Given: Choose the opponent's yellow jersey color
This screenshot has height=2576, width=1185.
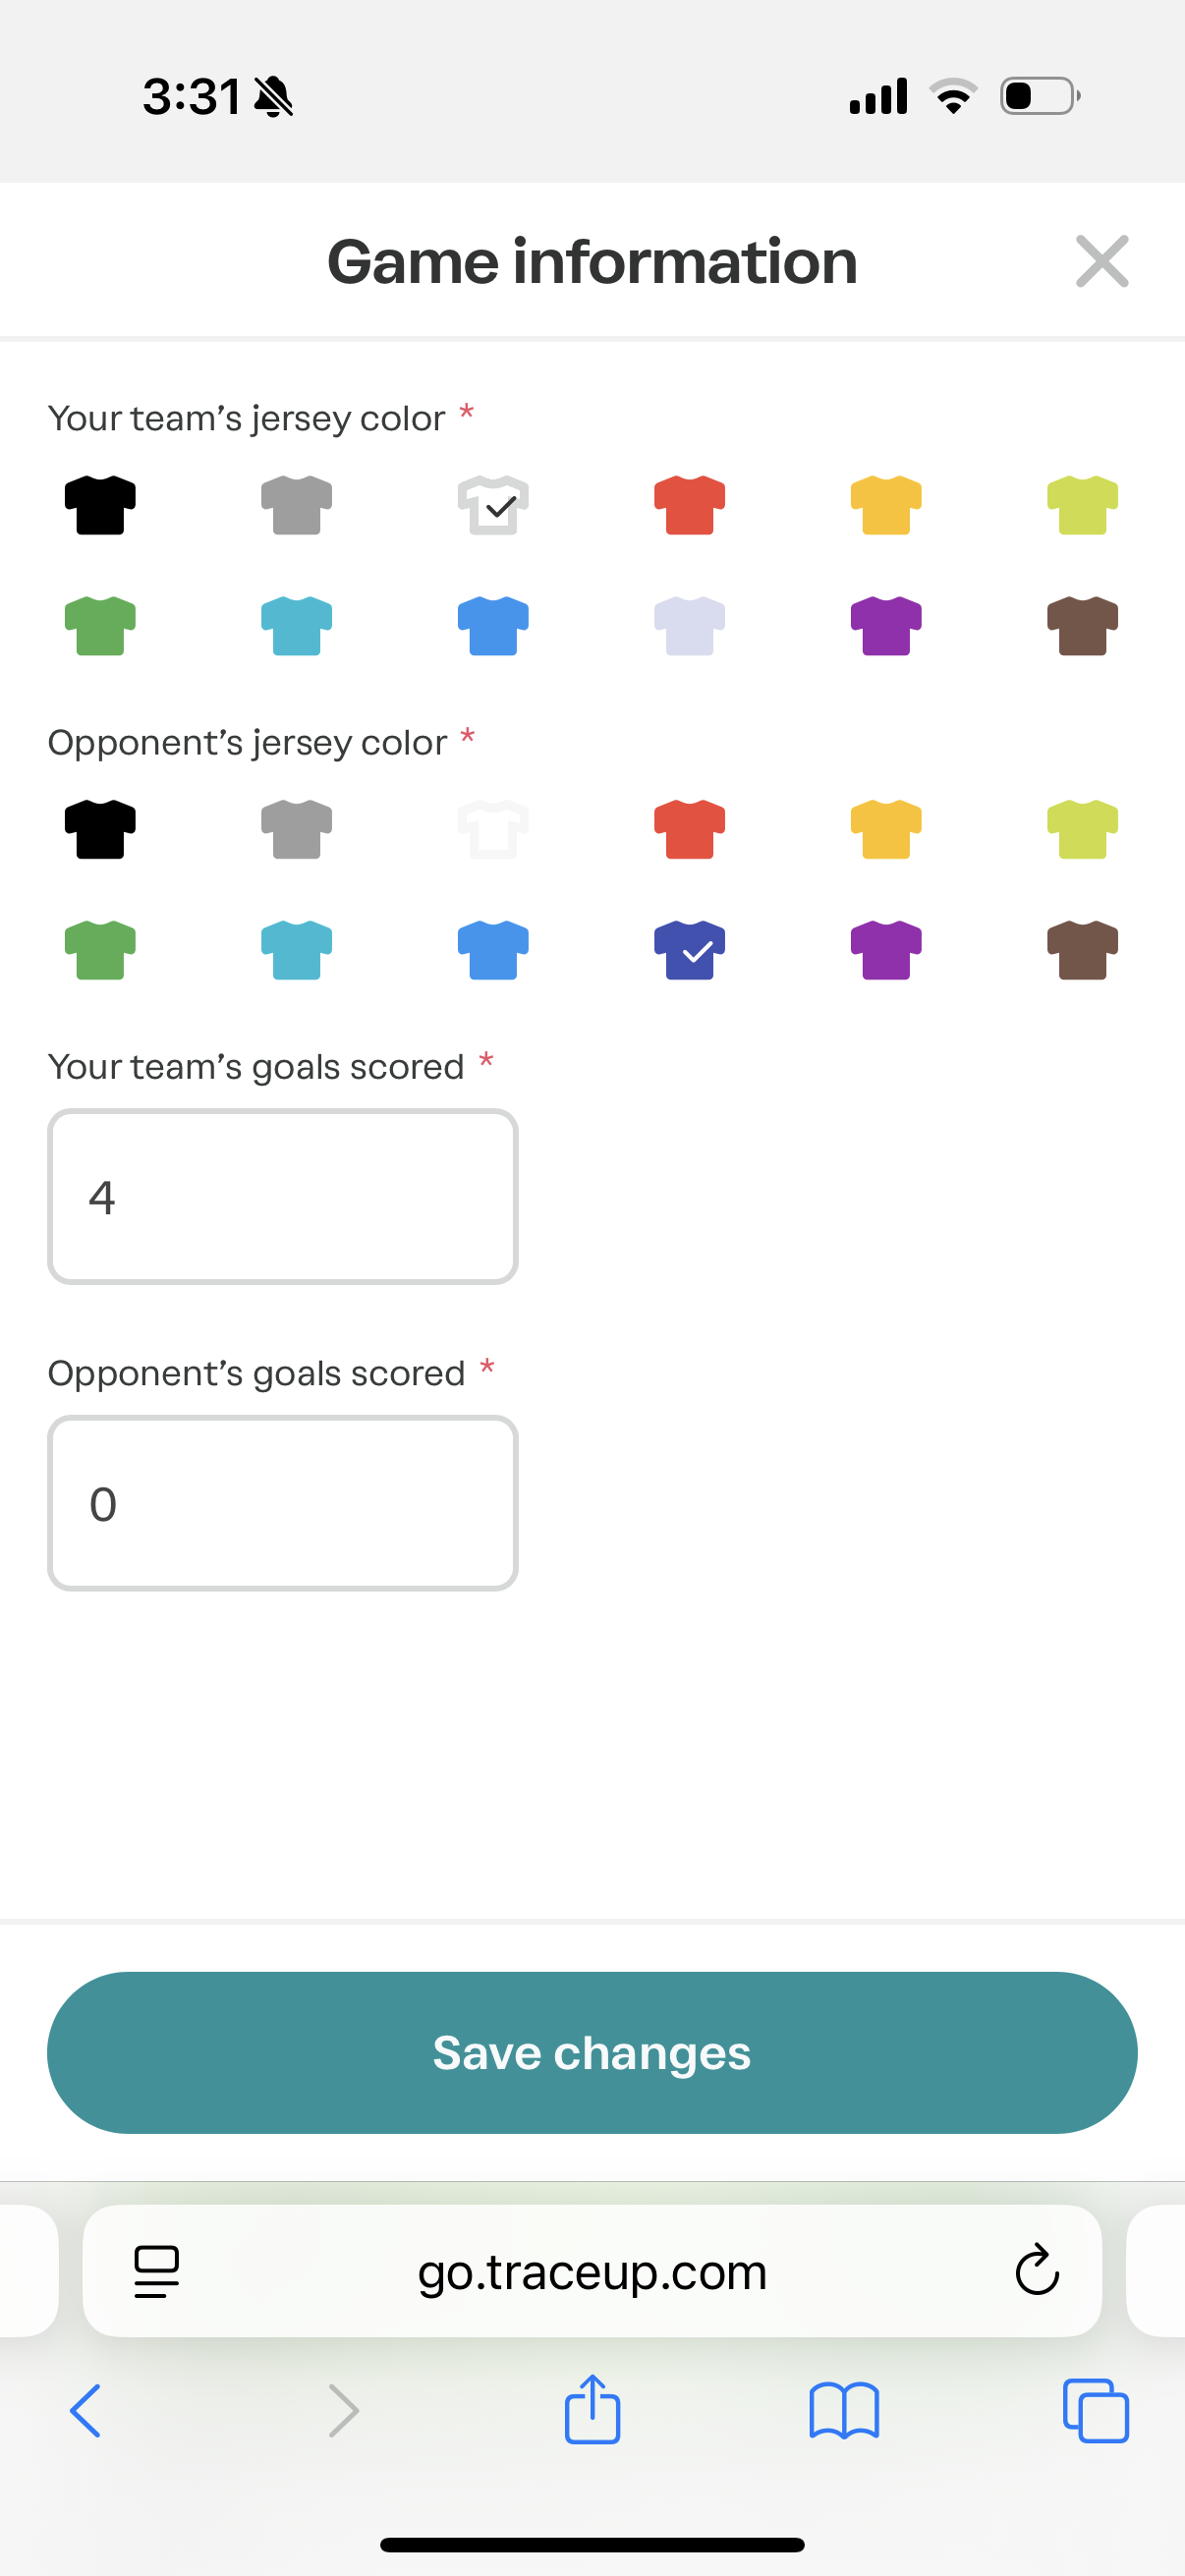Looking at the screenshot, I should pyautogui.click(x=885, y=829).
